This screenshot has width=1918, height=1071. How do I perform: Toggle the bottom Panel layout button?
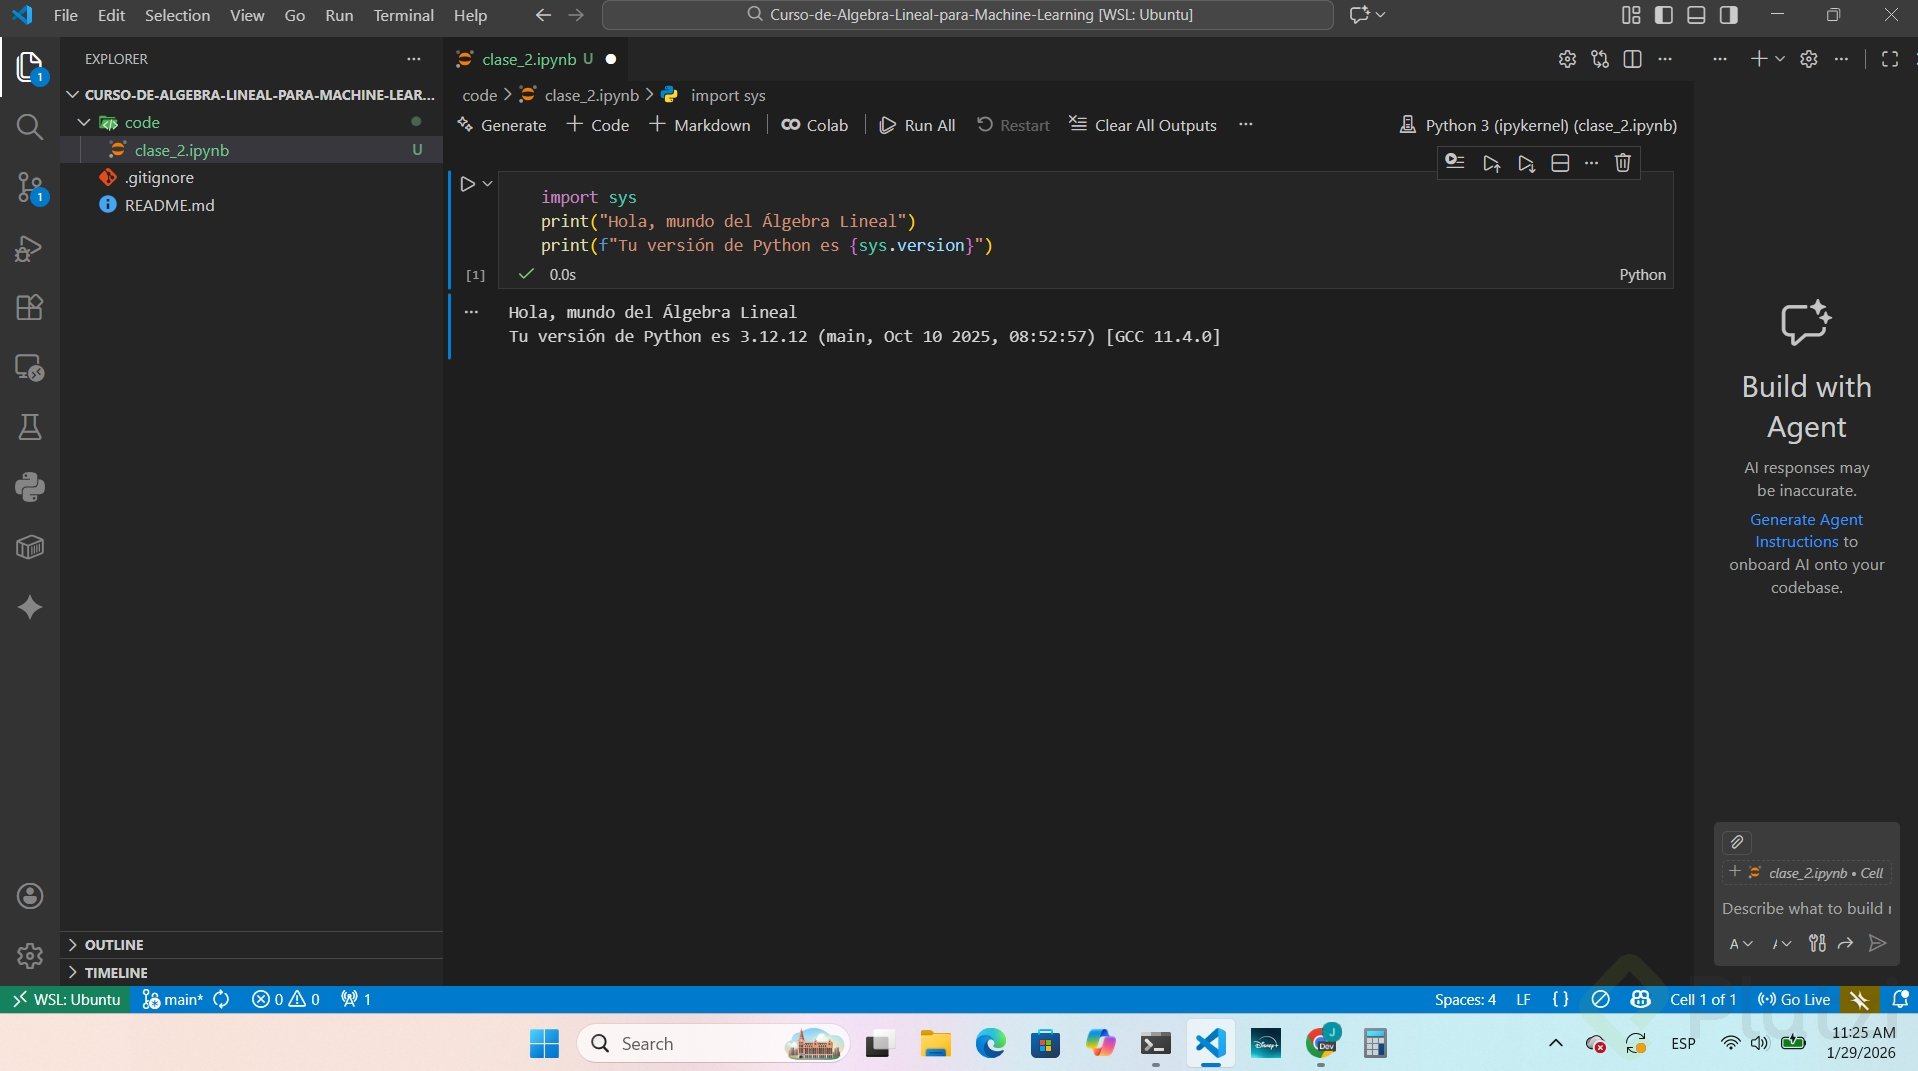(1696, 15)
